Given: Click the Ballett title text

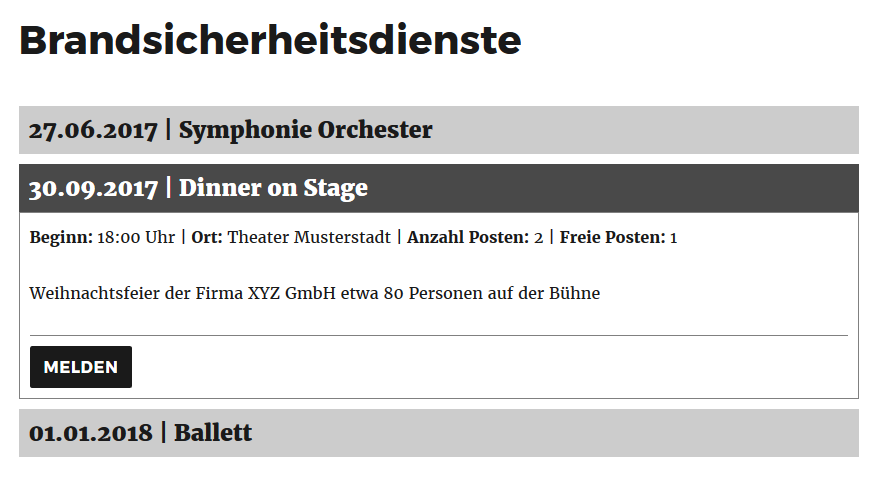Looking at the screenshot, I should point(213,433).
